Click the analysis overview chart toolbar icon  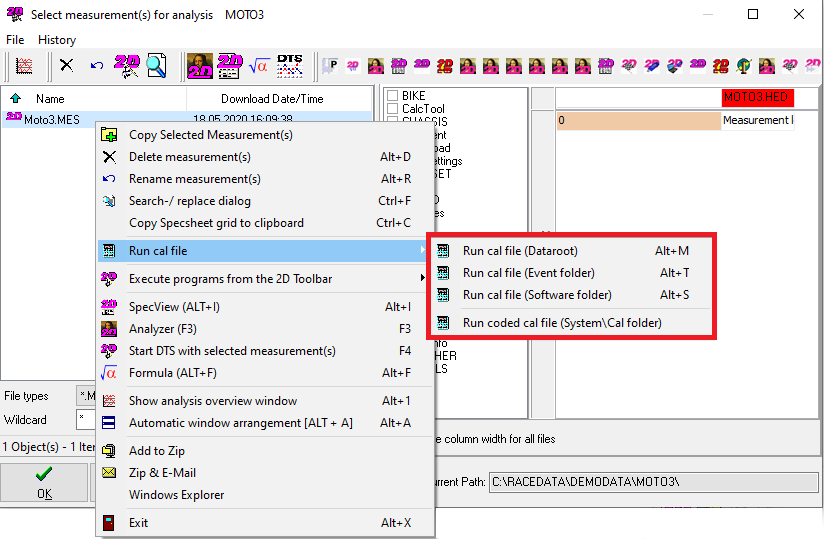point(24,66)
